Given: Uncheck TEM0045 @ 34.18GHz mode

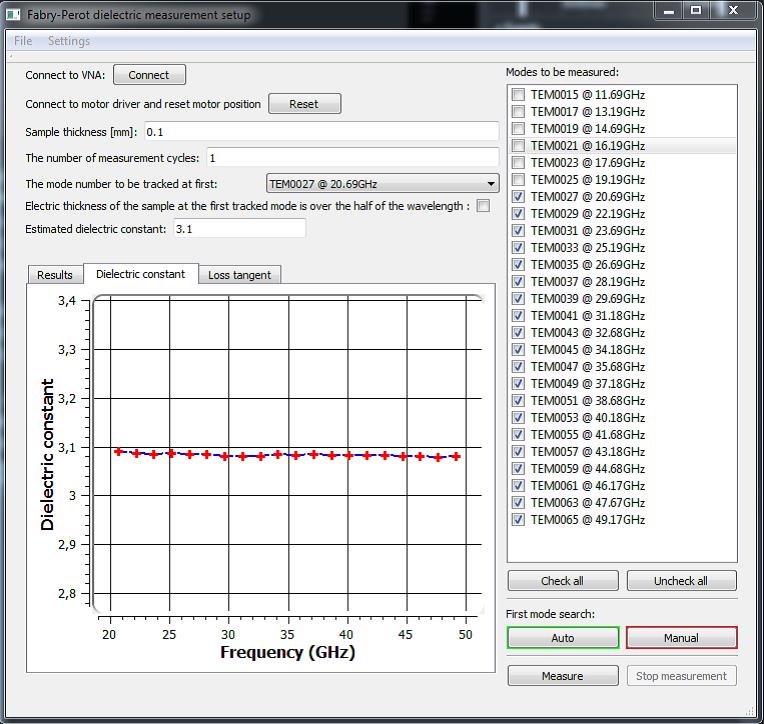Looking at the screenshot, I should (x=518, y=350).
